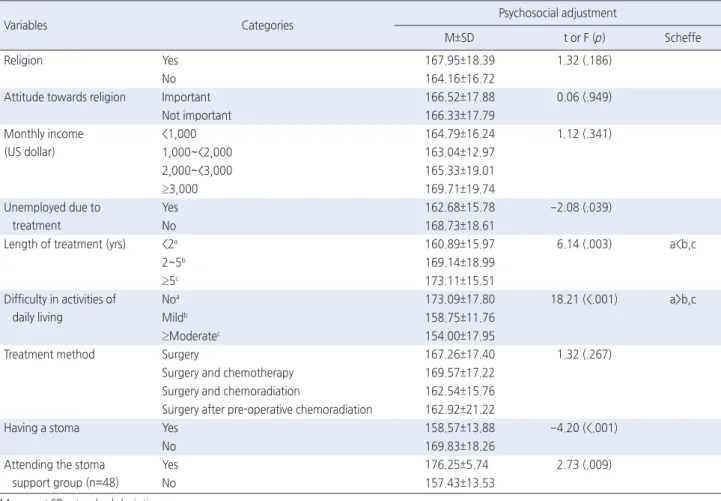The width and height of the screenshot is (721, 501).
Task: Click the 'Surgery' category cell
Action: pos(180,354)
